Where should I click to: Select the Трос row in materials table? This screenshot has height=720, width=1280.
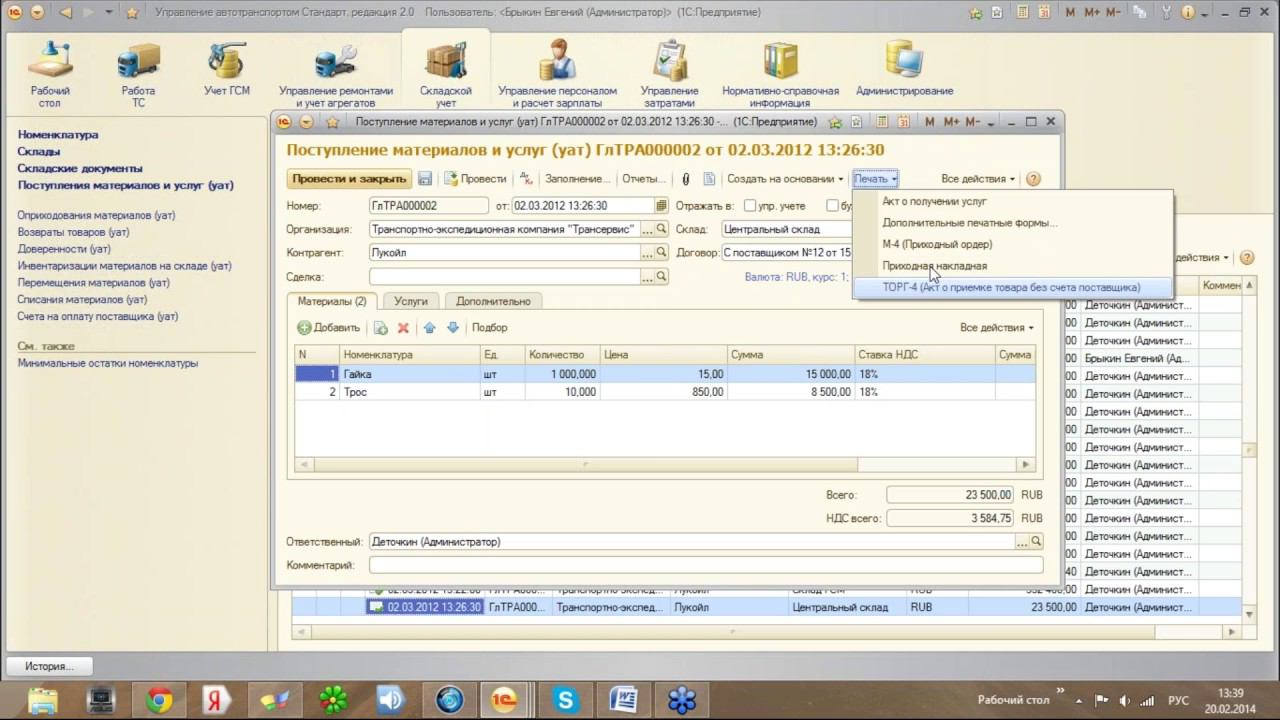(x=665, y=392)
